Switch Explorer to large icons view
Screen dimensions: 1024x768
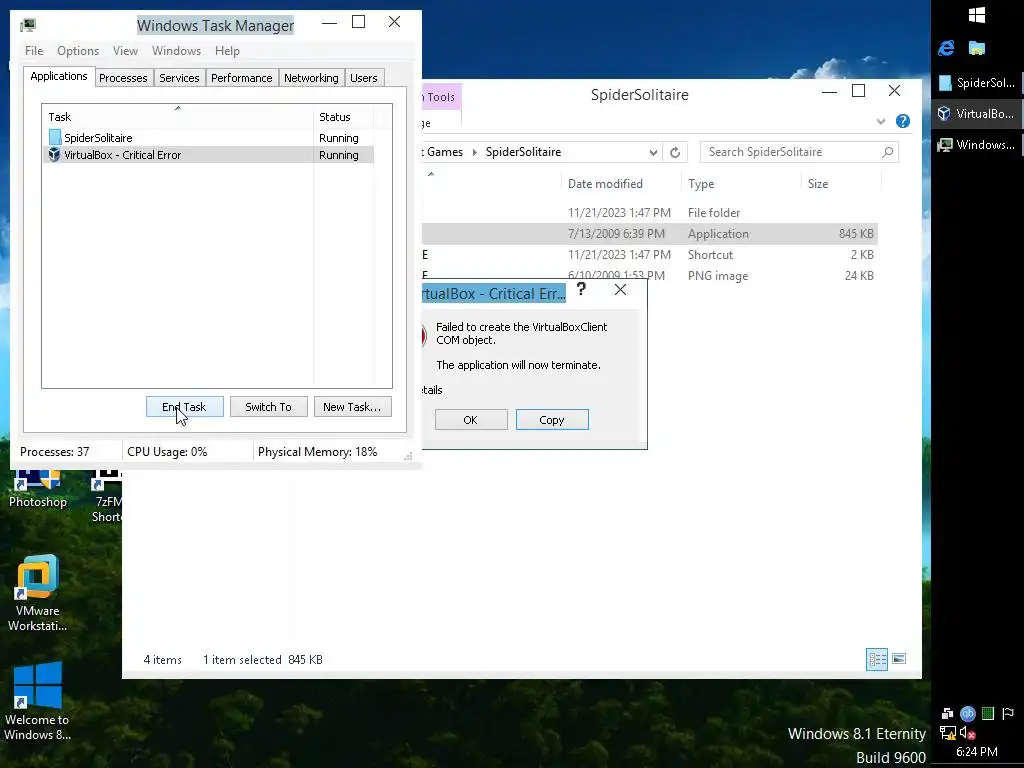pos(899,659)
